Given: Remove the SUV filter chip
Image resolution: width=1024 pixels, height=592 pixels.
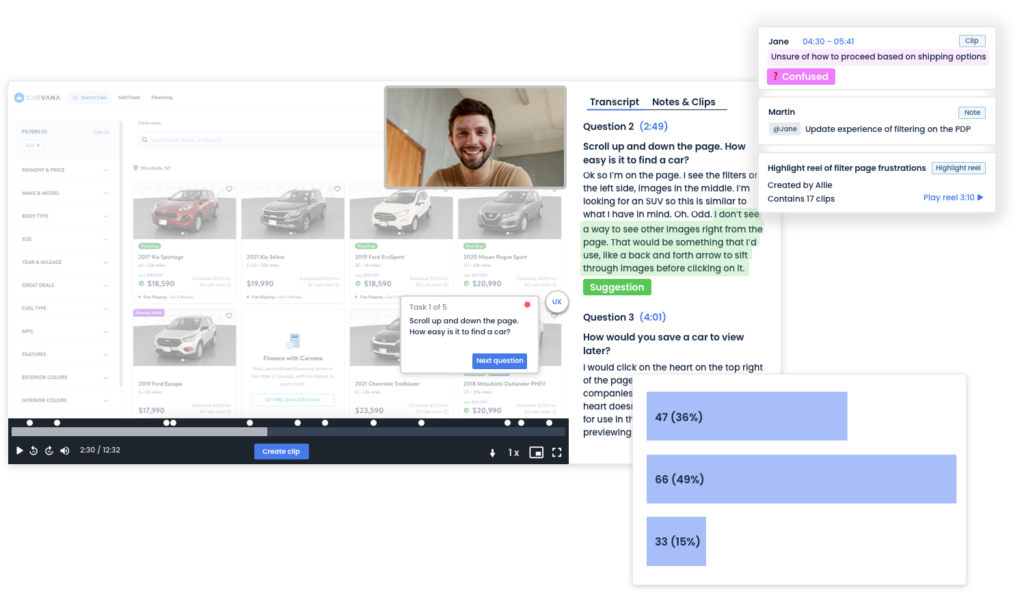Looking at the screenshot, I should [x=38, y=144].
